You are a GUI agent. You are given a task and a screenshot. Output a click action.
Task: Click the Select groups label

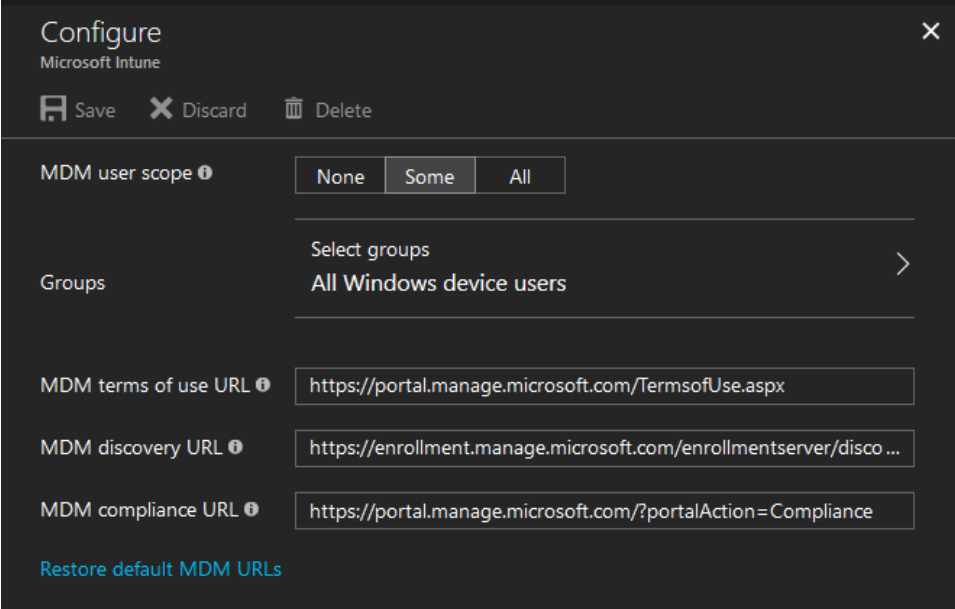(370, 250)
